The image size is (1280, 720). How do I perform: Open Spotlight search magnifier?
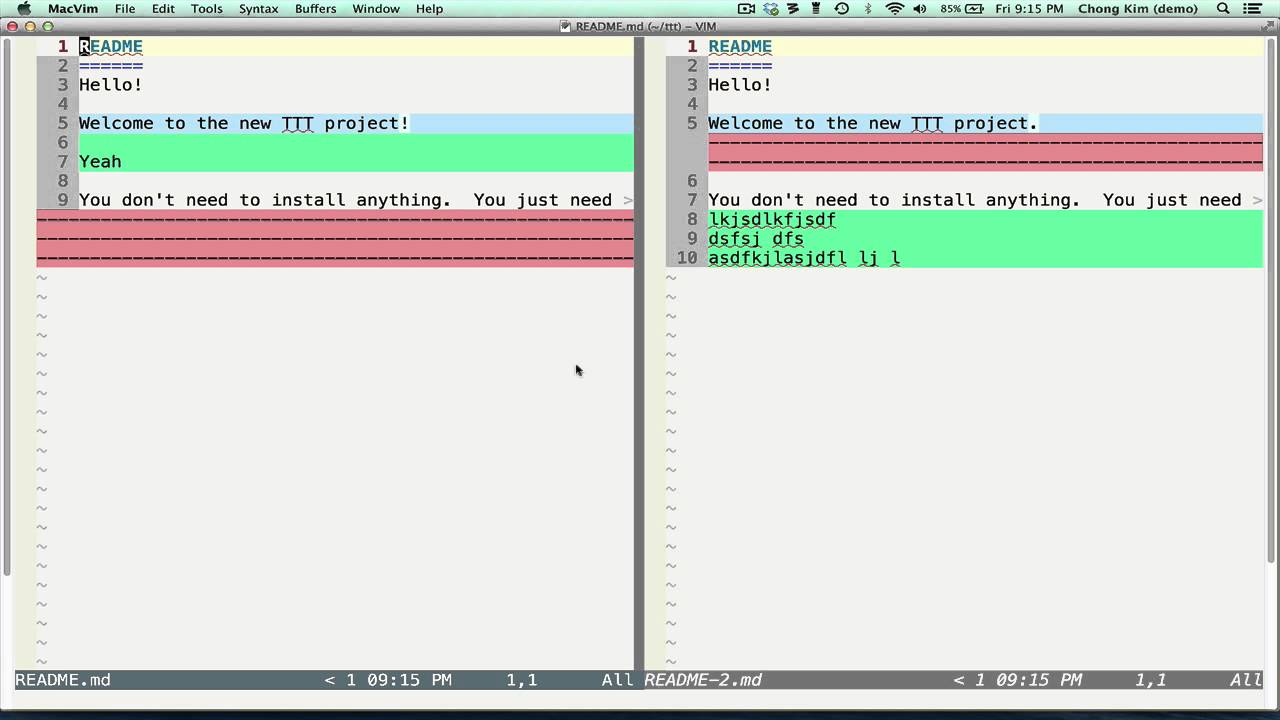coord(1223,9)
